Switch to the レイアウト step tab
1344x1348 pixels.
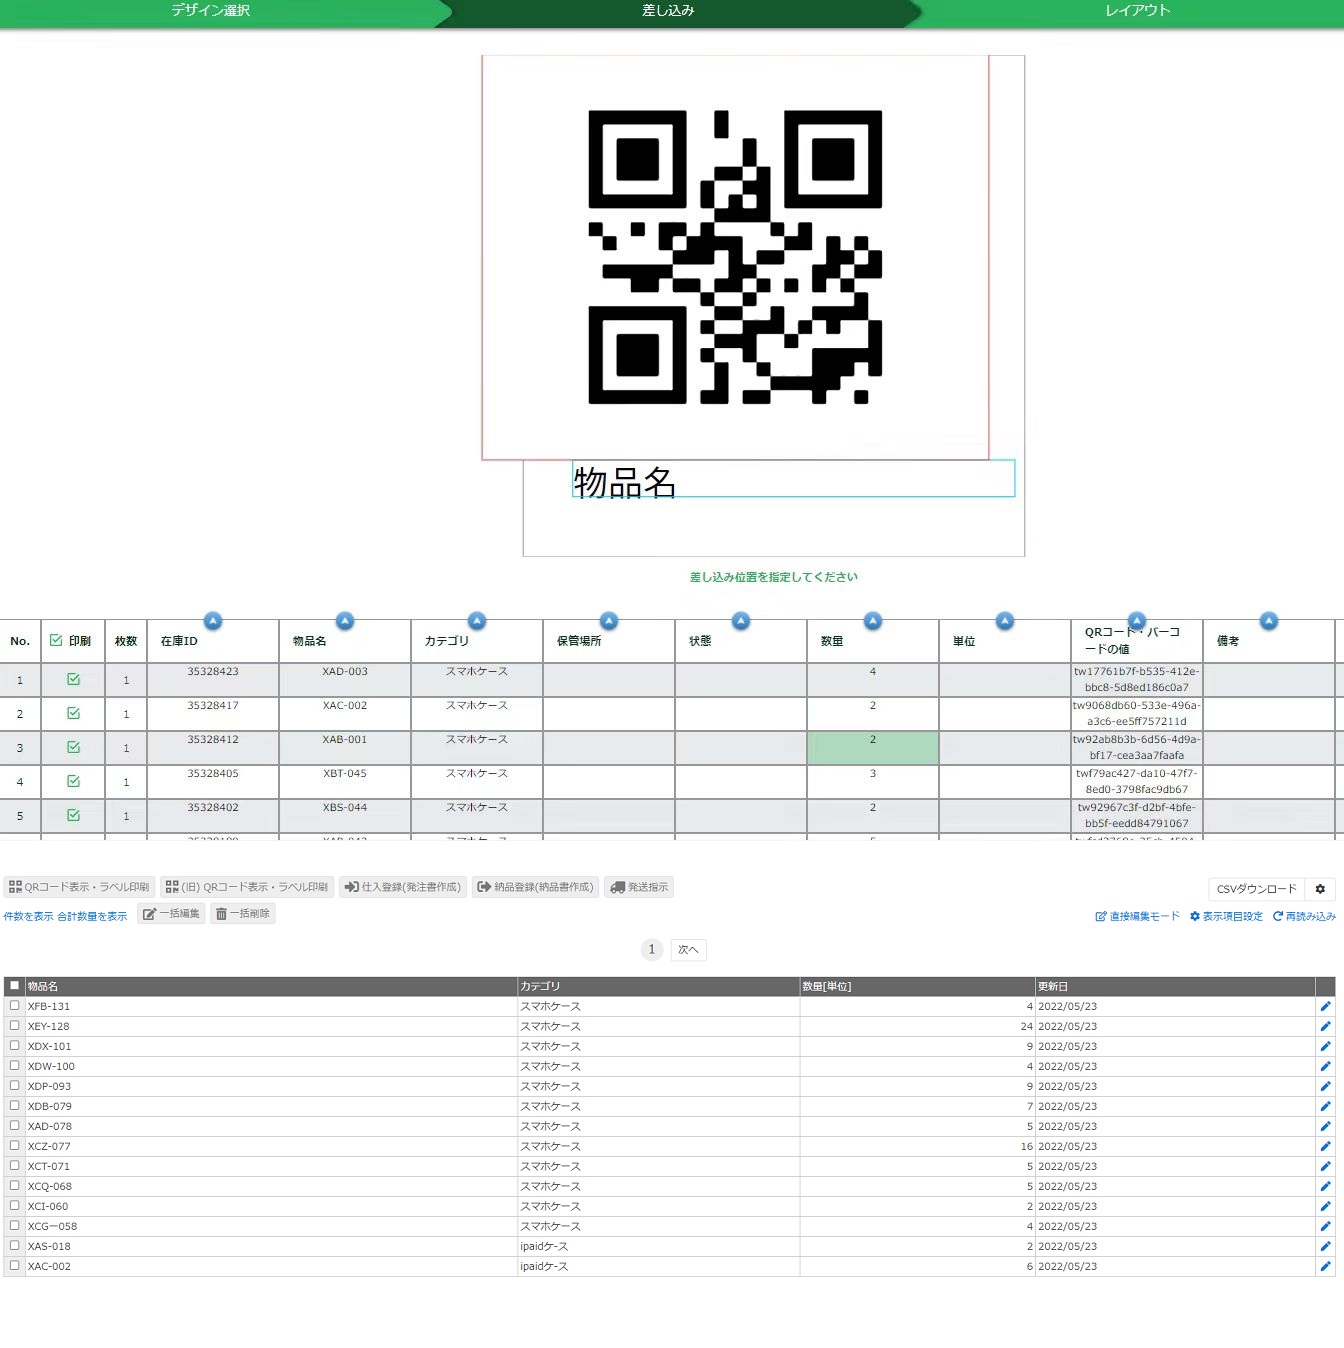tap(1137, 11)
